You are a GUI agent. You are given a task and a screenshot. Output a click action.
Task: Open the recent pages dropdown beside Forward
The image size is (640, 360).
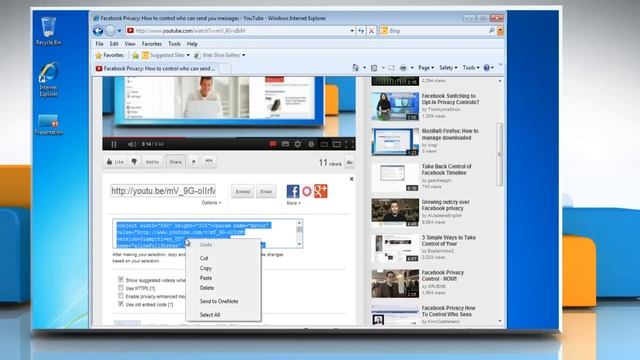pos(119,31)
